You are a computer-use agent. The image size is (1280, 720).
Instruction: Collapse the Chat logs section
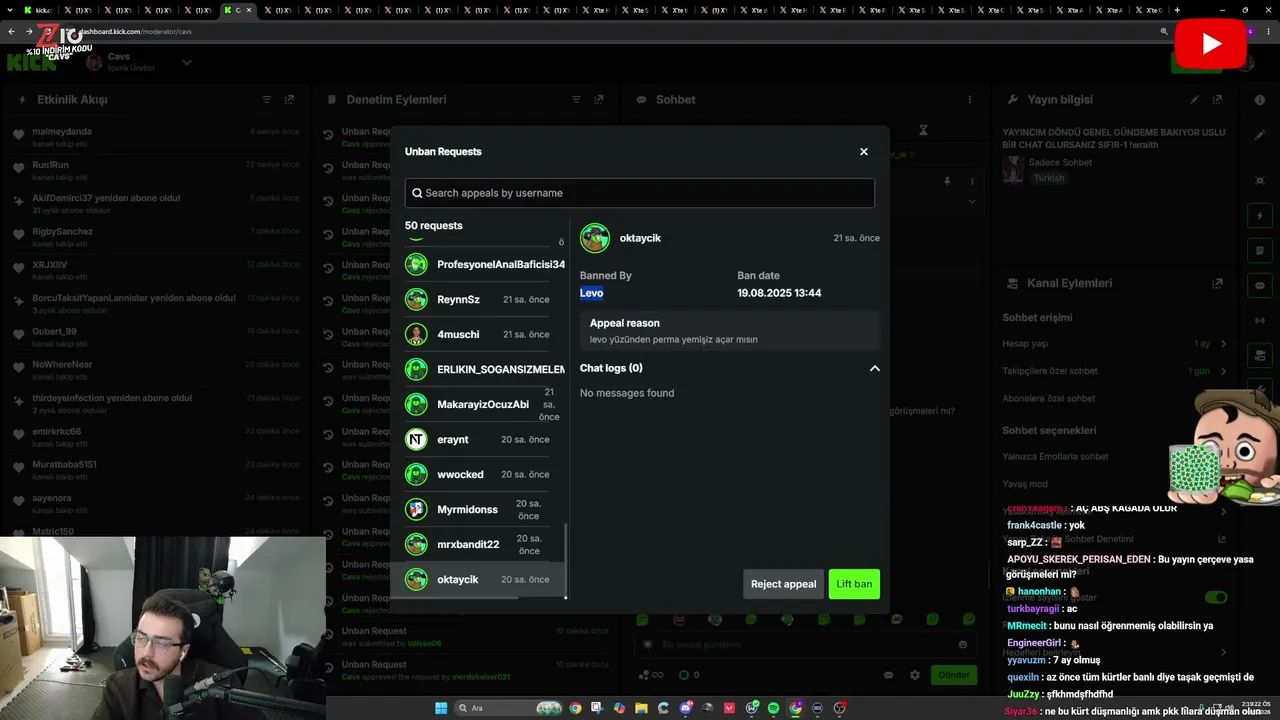point(874,368)
